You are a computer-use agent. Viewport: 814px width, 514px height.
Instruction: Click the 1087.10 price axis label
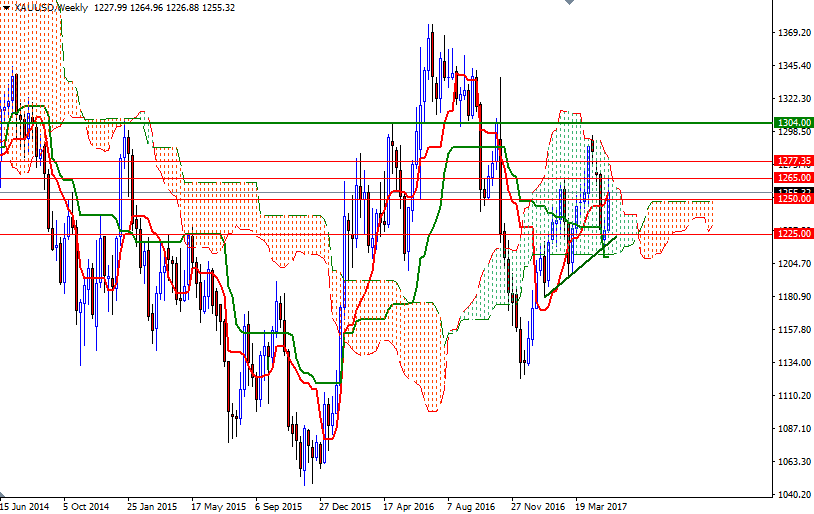point(794,428)
